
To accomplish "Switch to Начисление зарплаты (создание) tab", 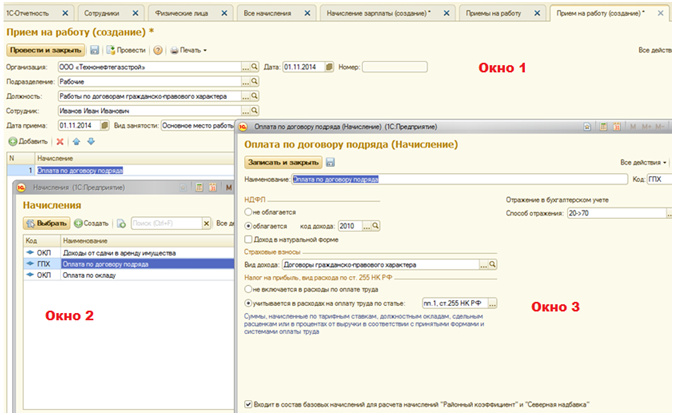I will tap(378, 13).
